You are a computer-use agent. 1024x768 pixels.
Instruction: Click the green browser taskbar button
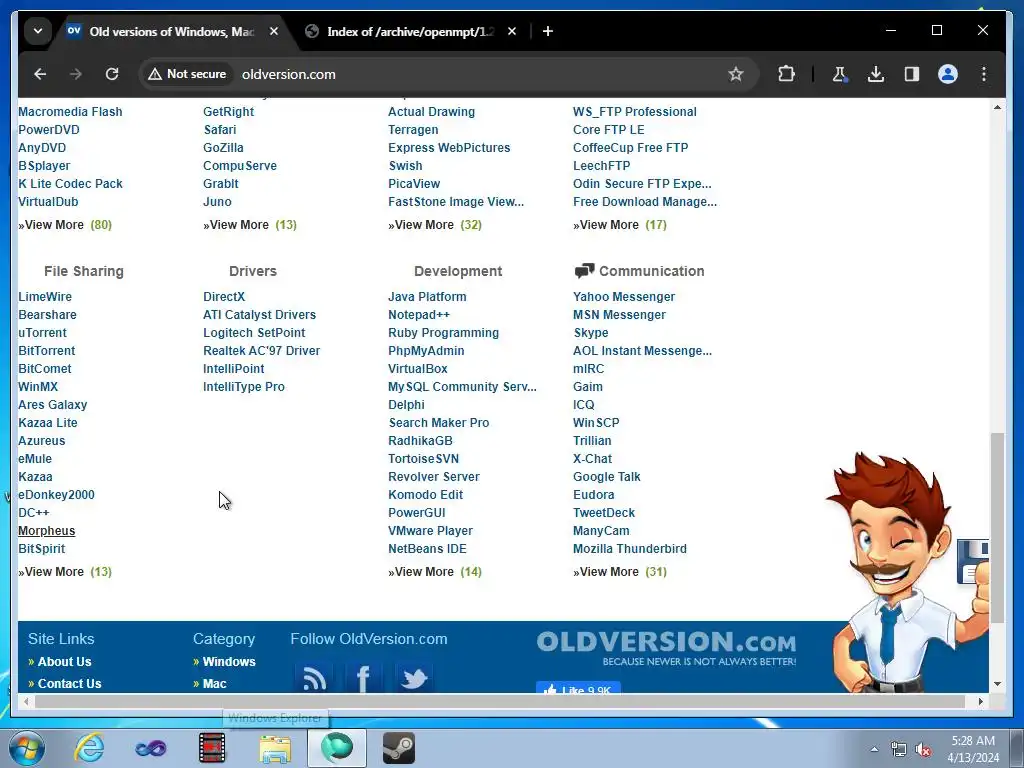(337, 748)
